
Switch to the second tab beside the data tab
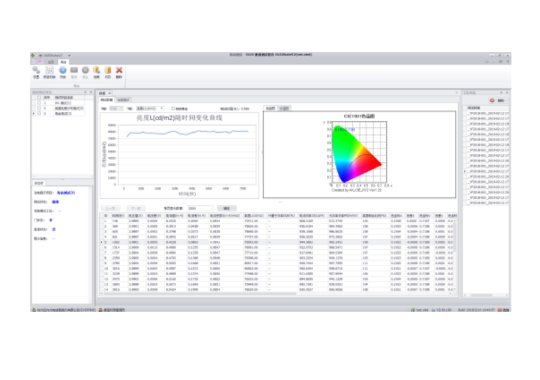coord(123,100)
